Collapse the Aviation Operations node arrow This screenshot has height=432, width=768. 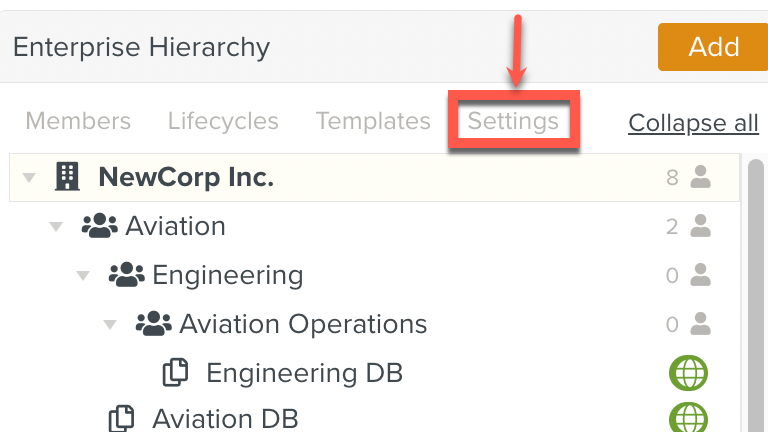tap(110, 324)
